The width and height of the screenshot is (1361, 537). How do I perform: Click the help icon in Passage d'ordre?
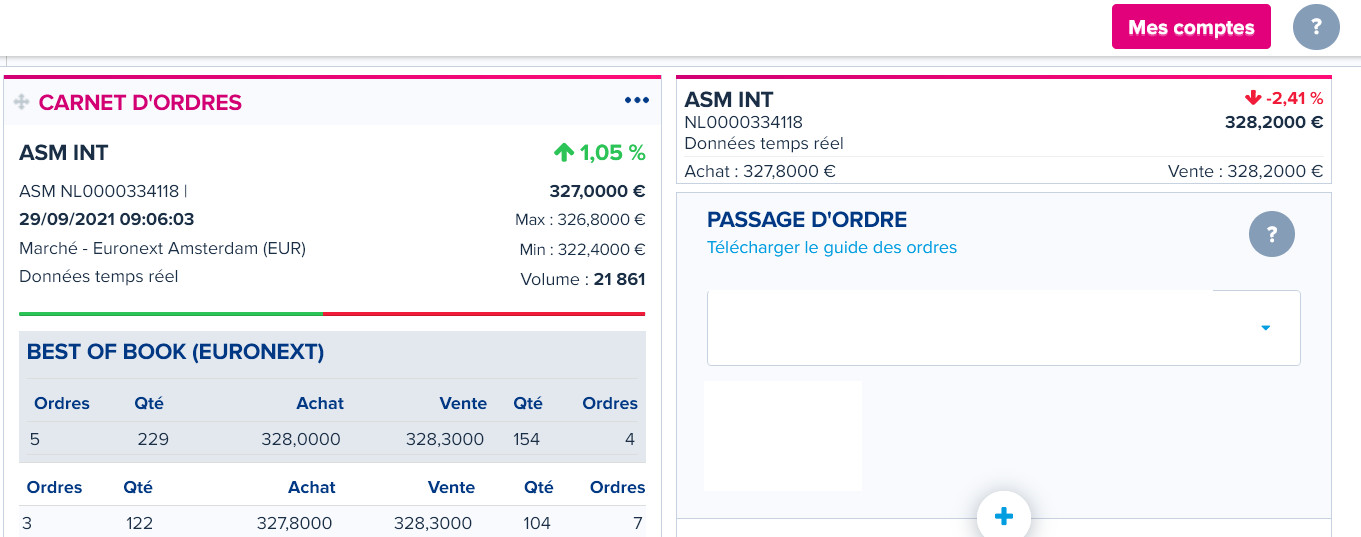[x=1271, y=235]
